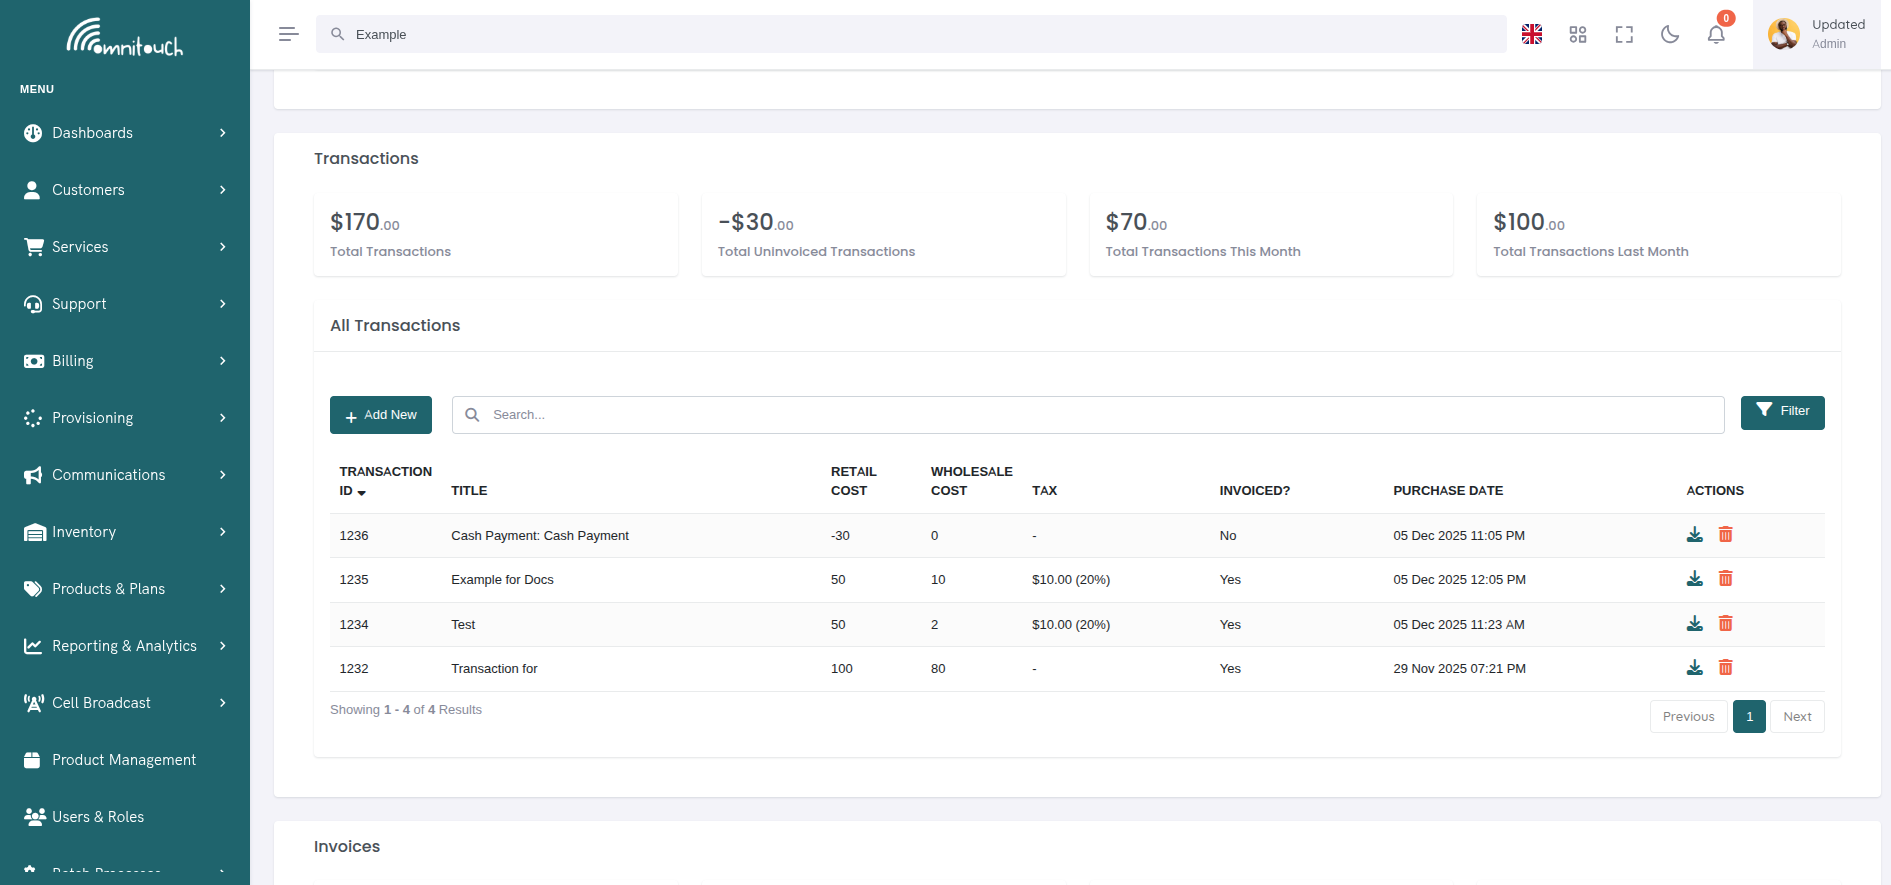The height and width of the screenshot is (885, 1891).
Task: Open the notifications bell
Action: click(x=1715, y=34)
